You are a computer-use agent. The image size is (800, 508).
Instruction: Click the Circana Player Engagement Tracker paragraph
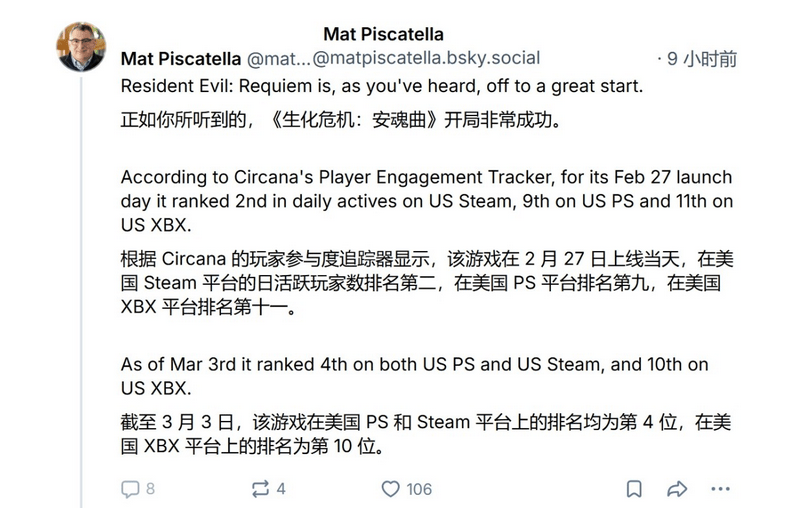click(427, 203)
